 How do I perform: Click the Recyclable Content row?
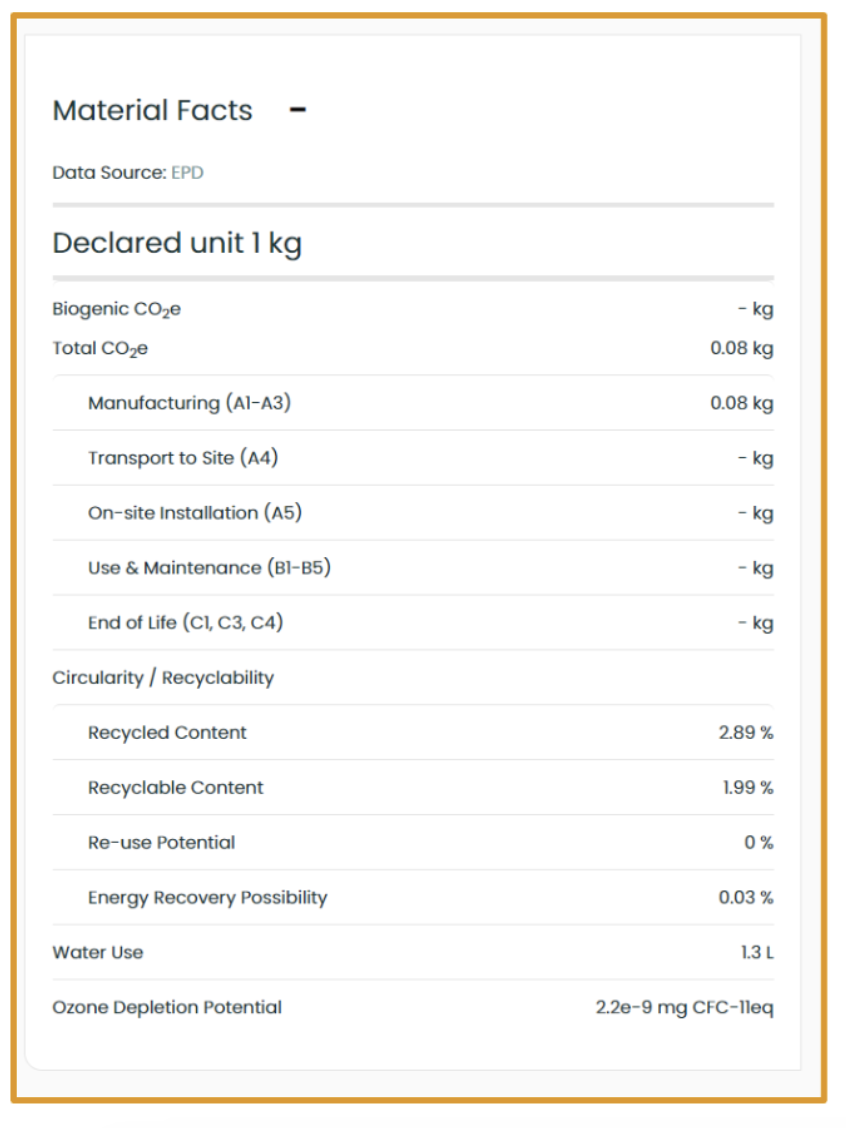coord(176,788)
